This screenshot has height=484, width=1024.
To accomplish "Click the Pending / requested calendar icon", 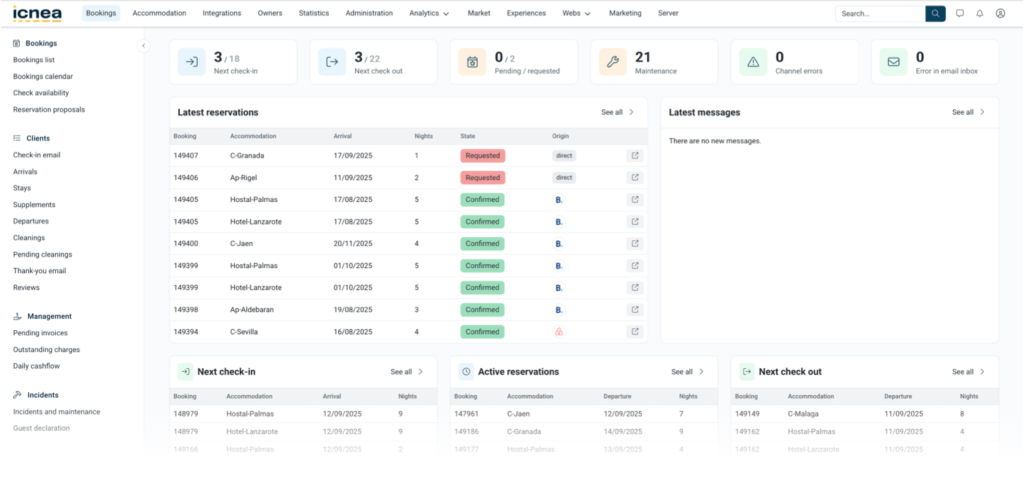I will tap(472, 62).
